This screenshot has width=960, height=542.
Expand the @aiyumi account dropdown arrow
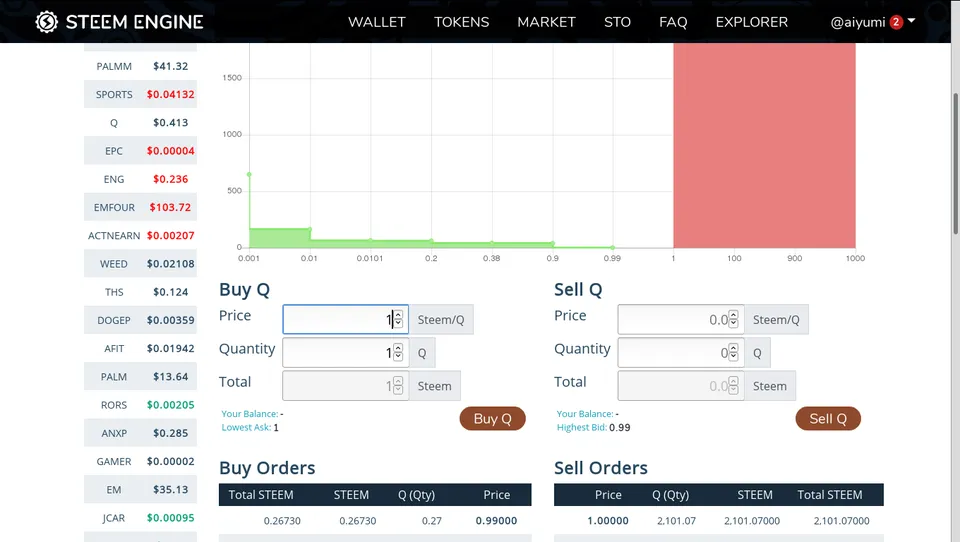pos(912,21)
